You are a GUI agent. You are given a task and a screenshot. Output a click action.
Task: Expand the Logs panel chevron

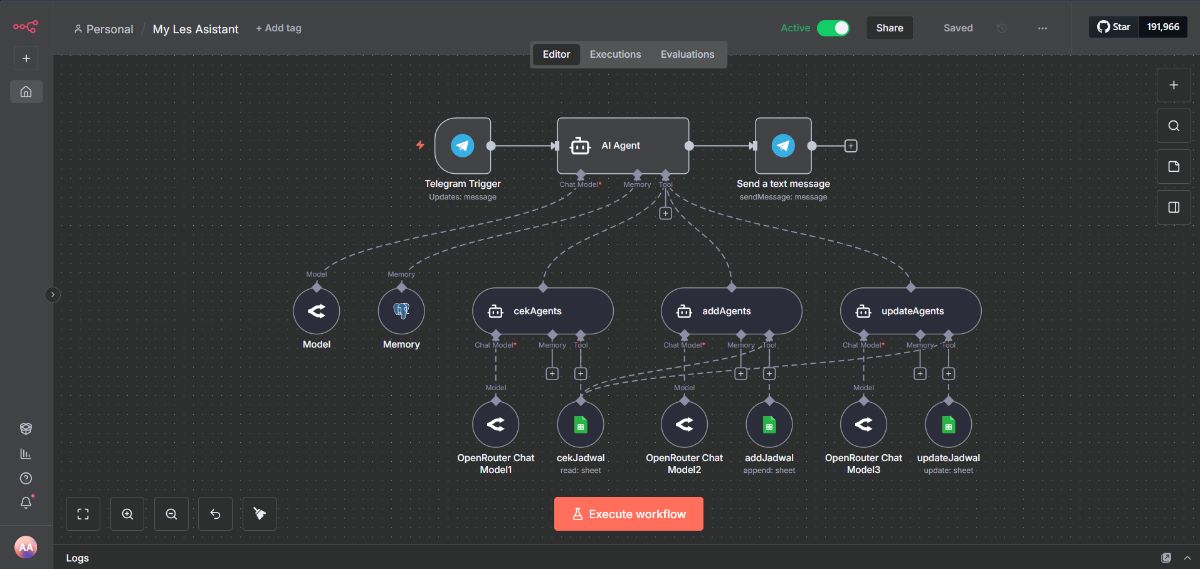click(1187, 558)
